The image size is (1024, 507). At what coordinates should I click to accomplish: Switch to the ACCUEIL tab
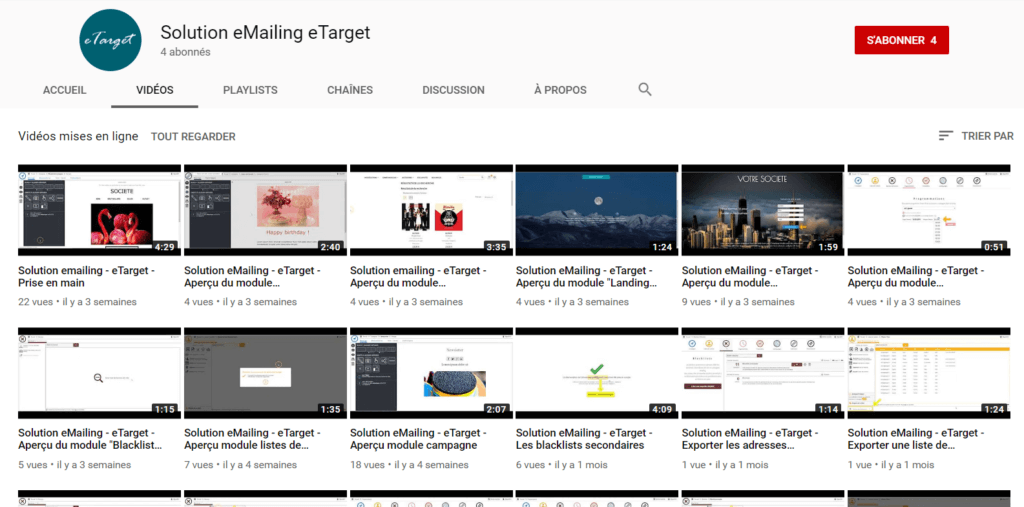tap(65, 90)
